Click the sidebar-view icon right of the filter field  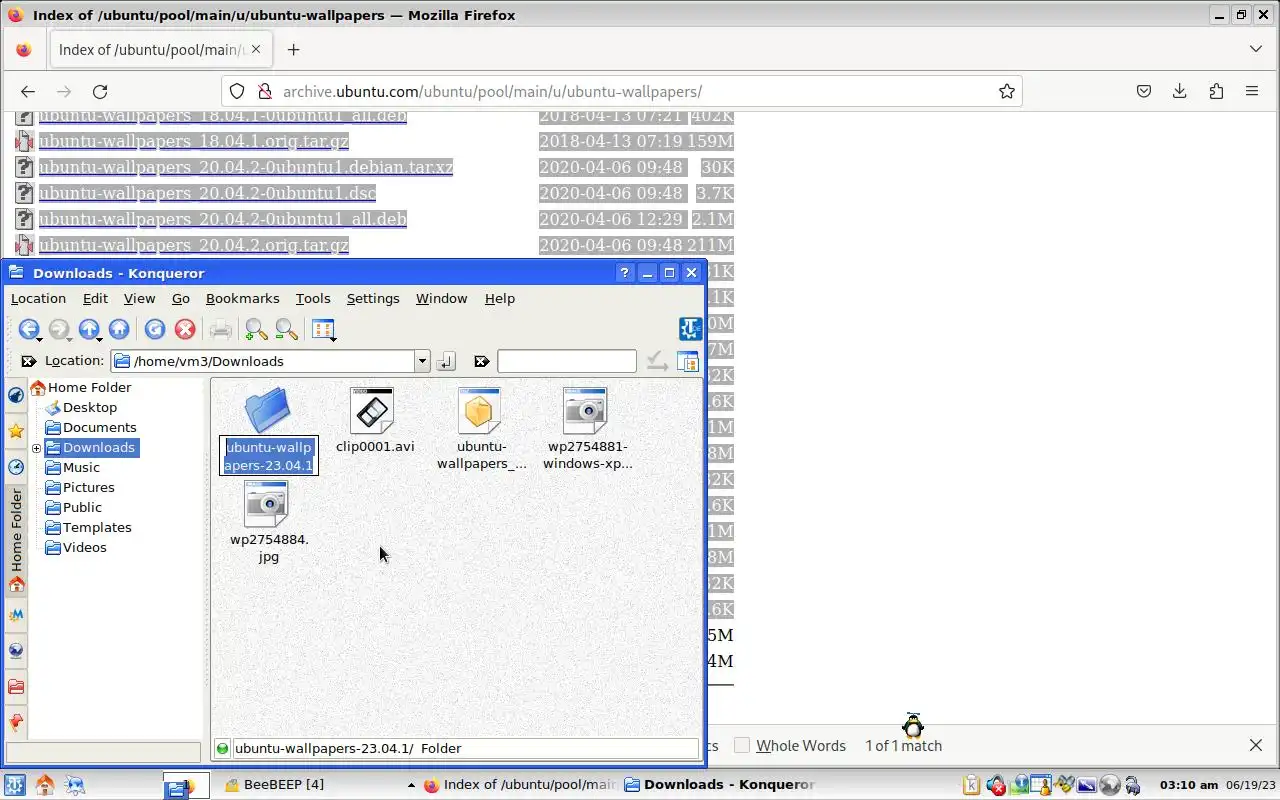point(688,361)
